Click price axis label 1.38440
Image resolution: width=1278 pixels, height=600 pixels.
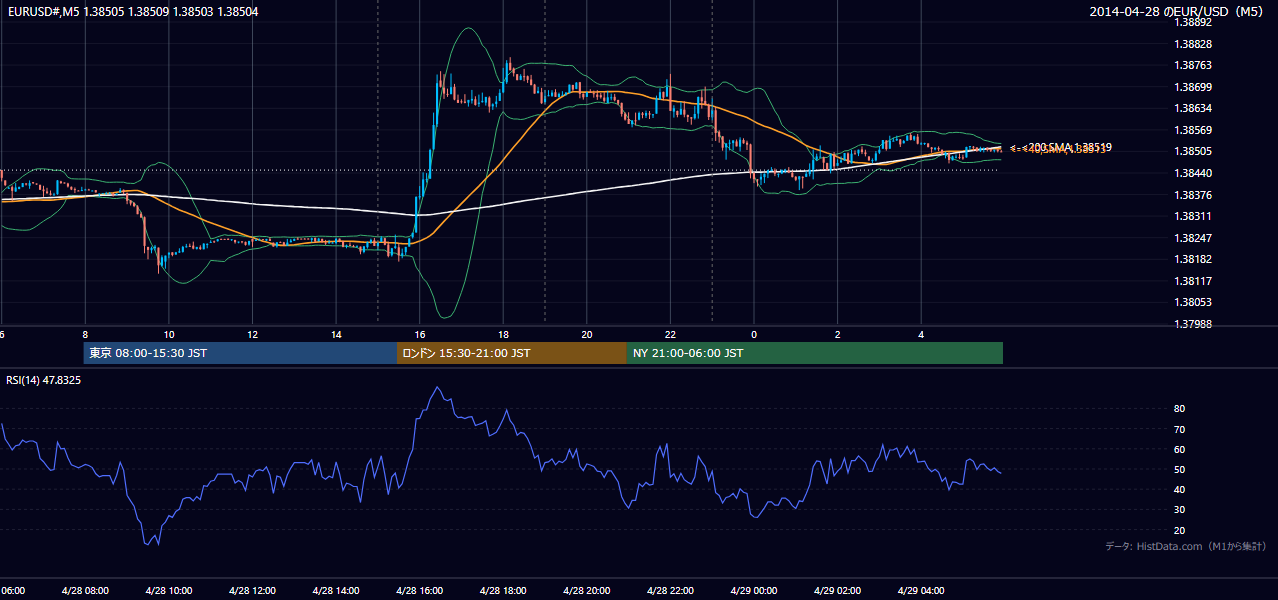click(x=1194, y=173)
